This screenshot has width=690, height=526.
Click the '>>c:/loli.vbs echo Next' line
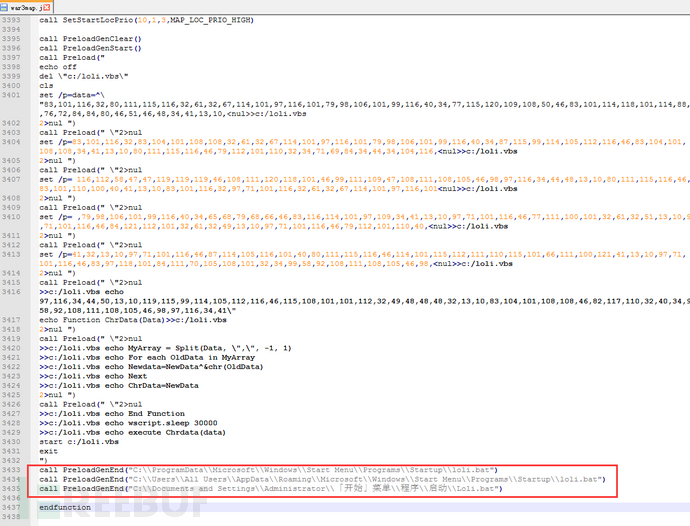[93, 376]
